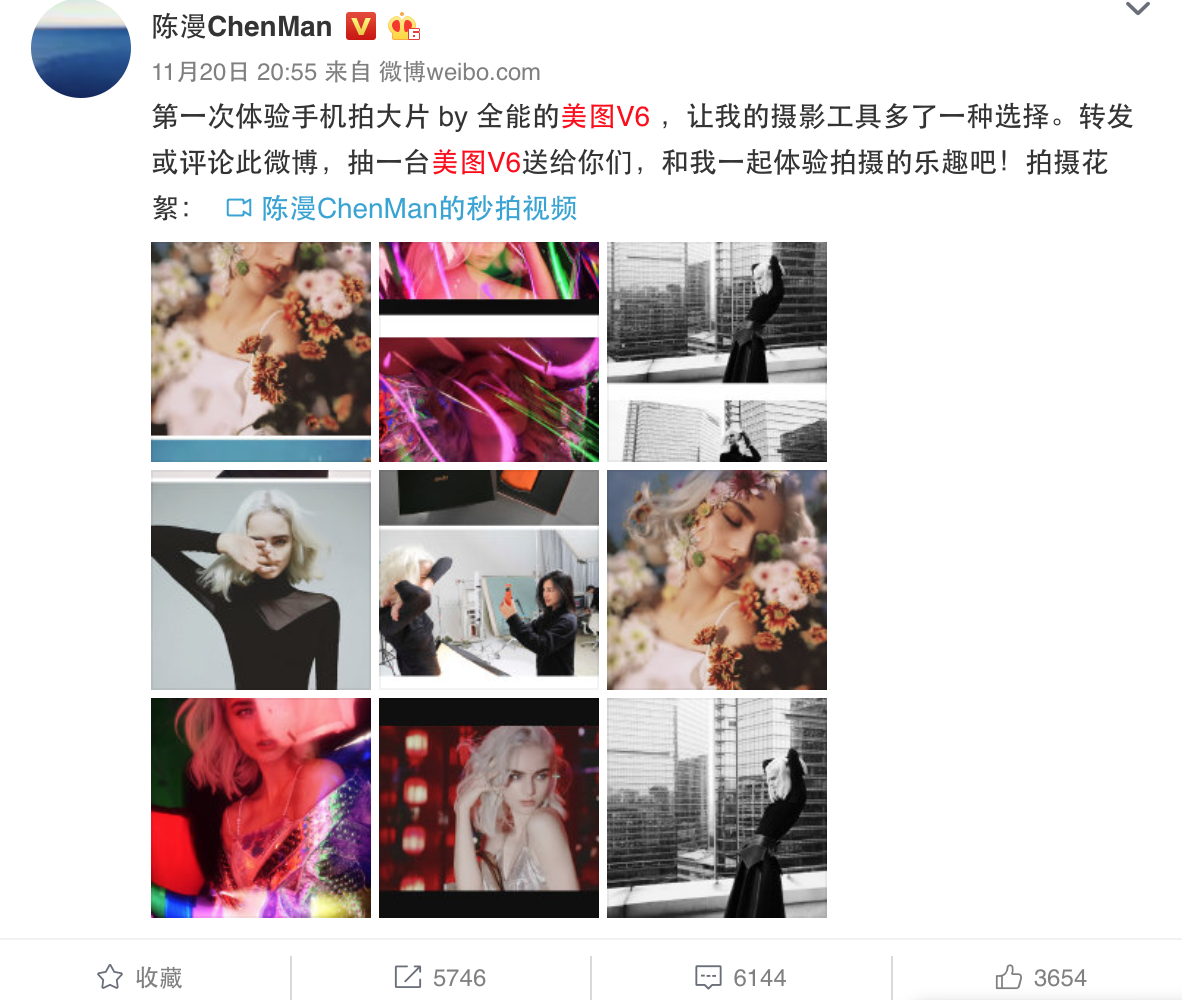1182x1000 pixels.
Task: Play 陈漫ChenMan的秒拍视频 video link
Action: pyautogui.click(x=419, y=208)
